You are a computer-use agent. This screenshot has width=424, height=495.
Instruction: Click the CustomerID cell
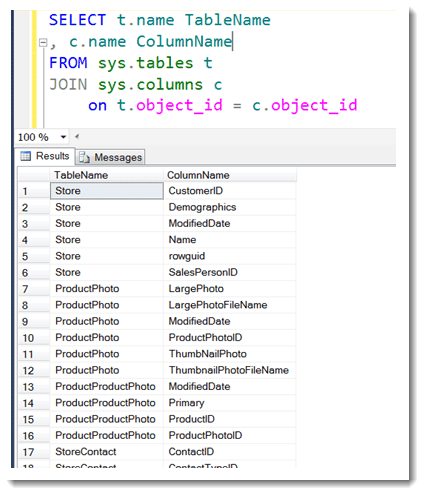coord(230,191)
